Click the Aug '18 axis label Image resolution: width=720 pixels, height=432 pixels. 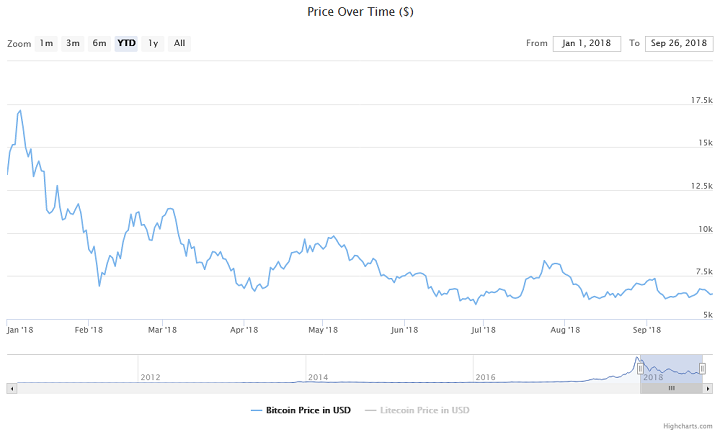pyautogui.click(x=565, y=330)
